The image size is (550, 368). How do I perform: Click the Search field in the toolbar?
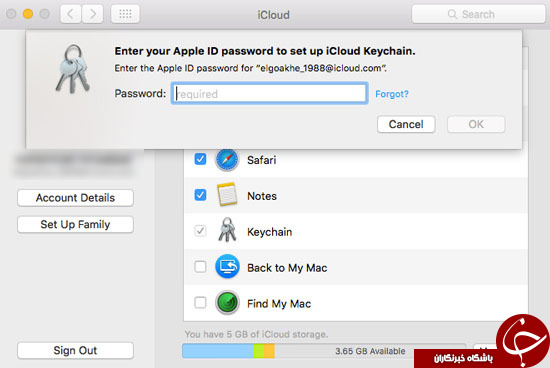[478, 14]
